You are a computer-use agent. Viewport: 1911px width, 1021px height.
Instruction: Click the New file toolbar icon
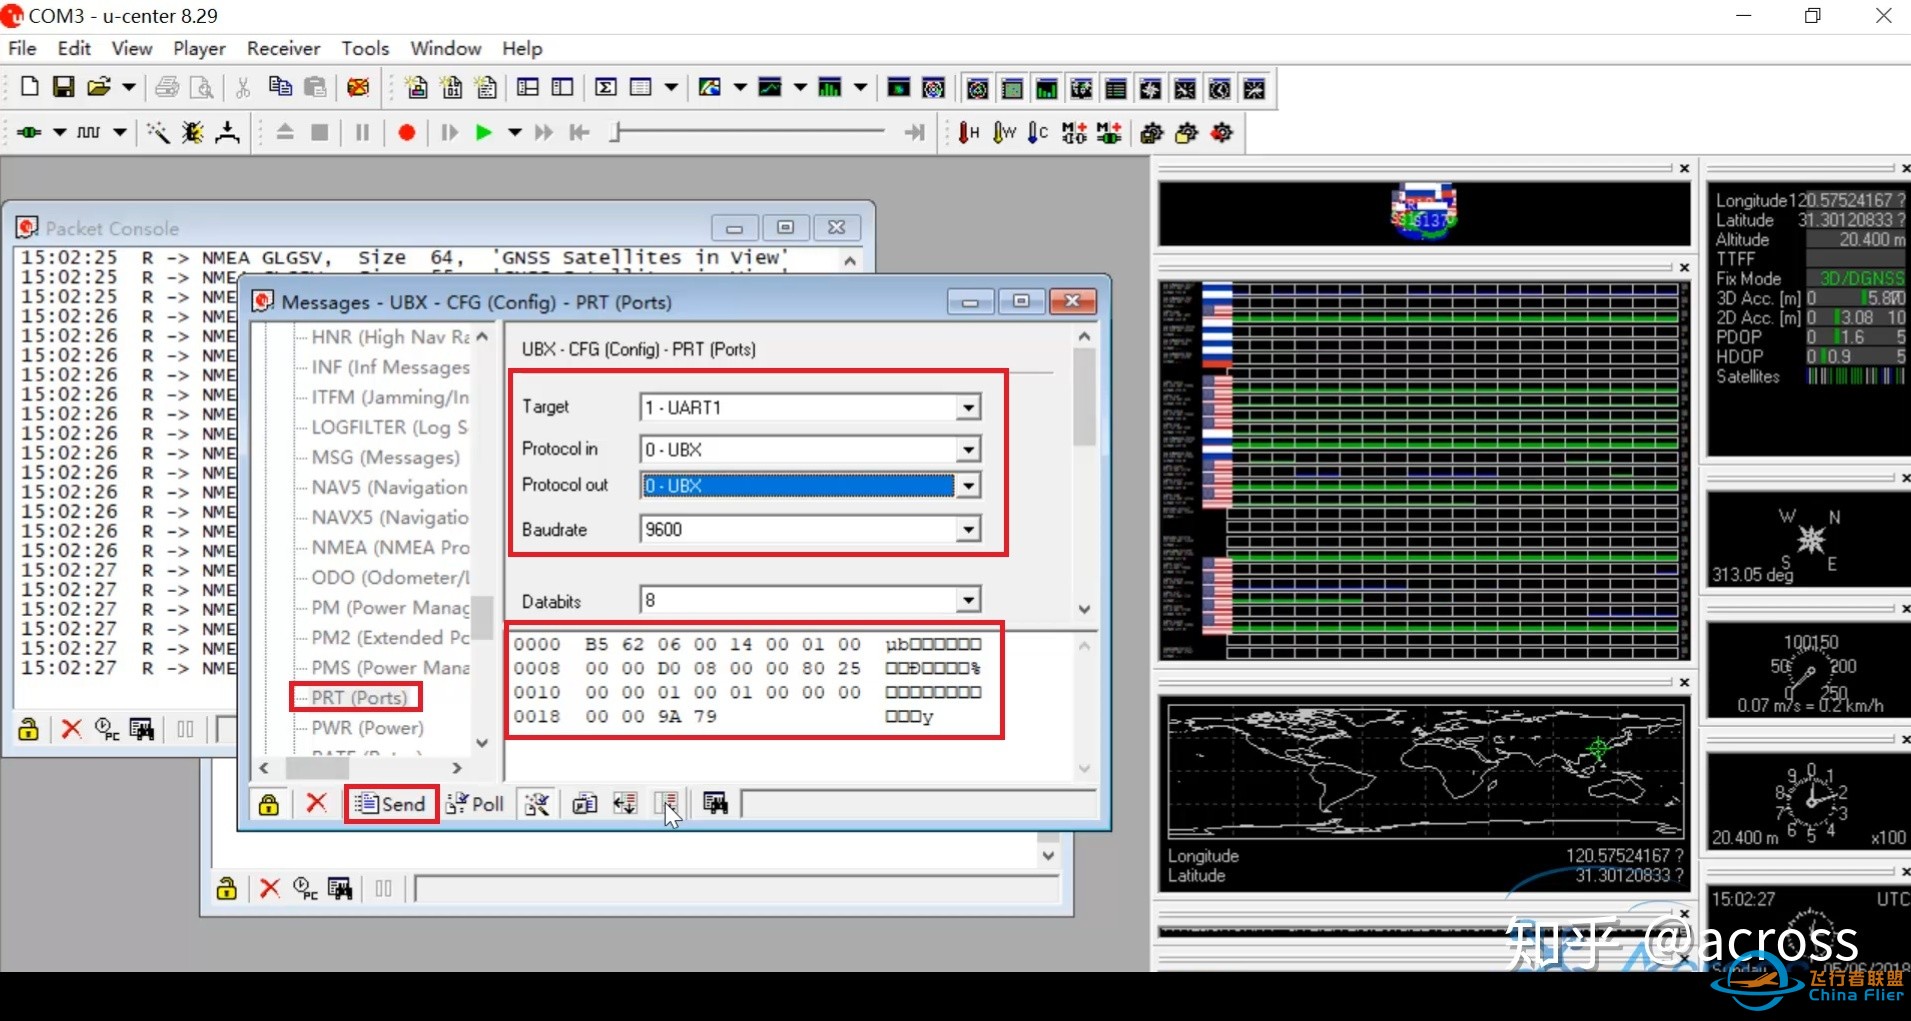(x=29, y=87)
